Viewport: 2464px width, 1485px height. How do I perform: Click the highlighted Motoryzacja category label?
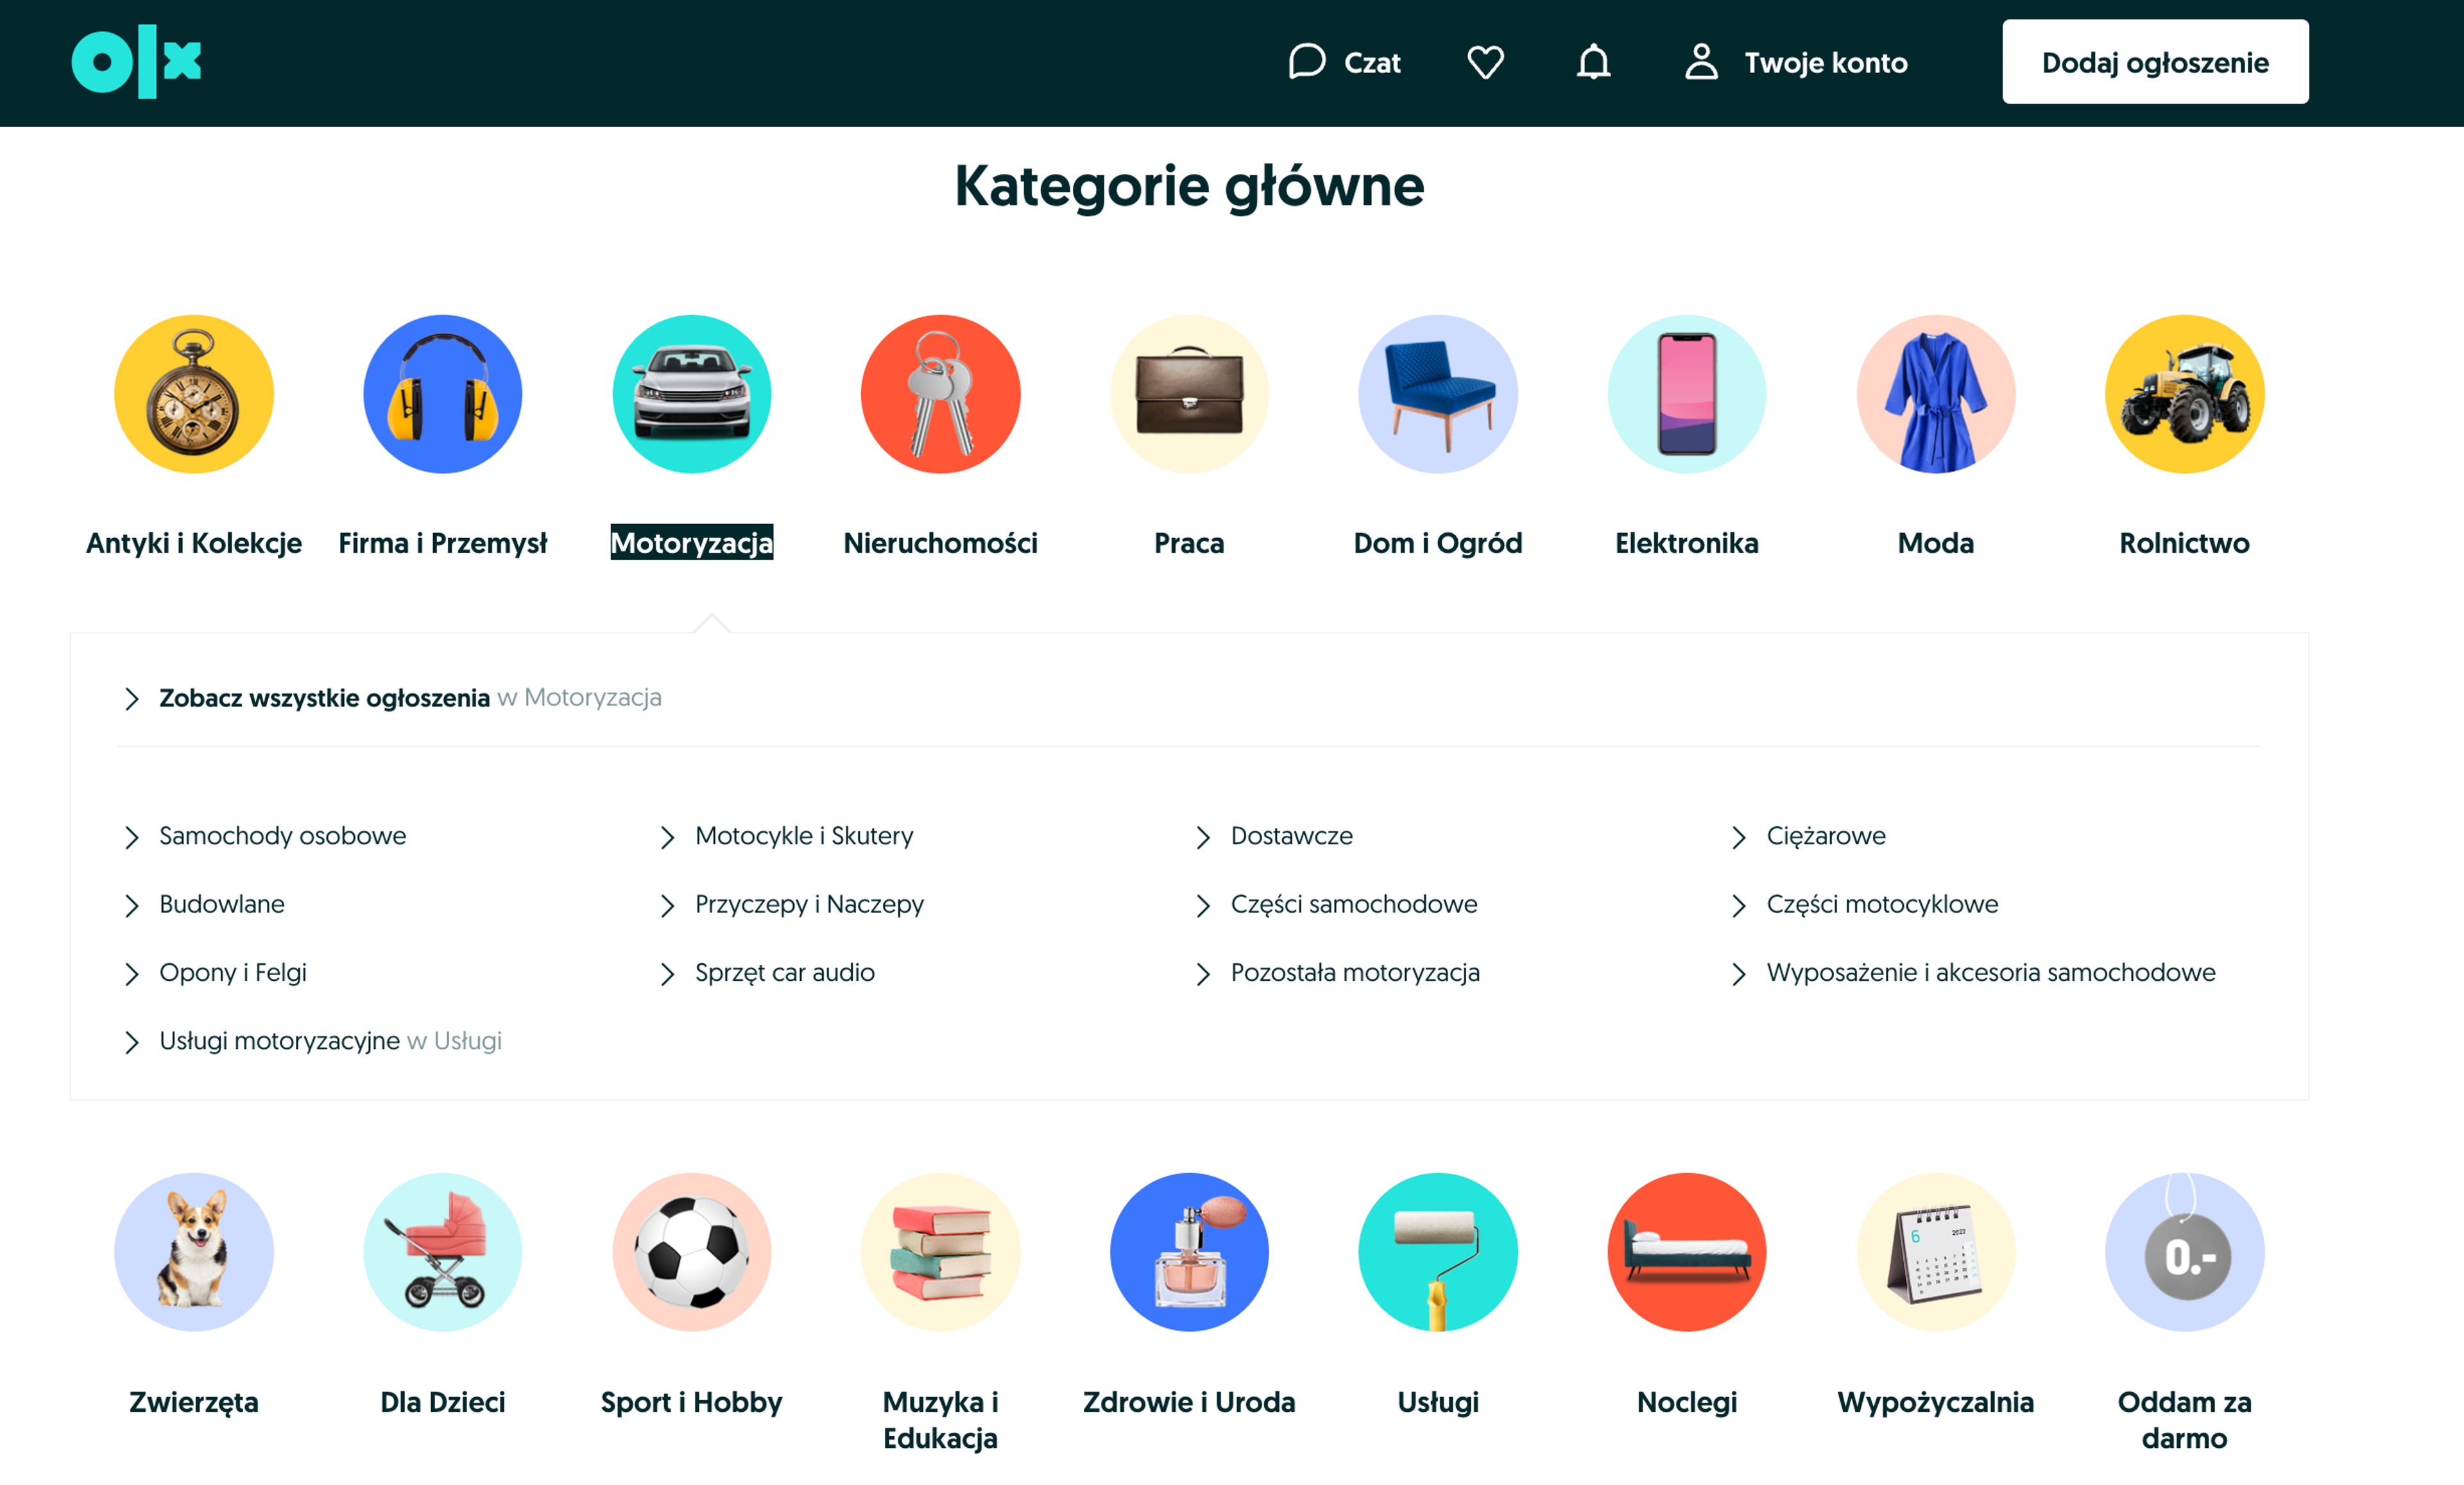[692, 543]
